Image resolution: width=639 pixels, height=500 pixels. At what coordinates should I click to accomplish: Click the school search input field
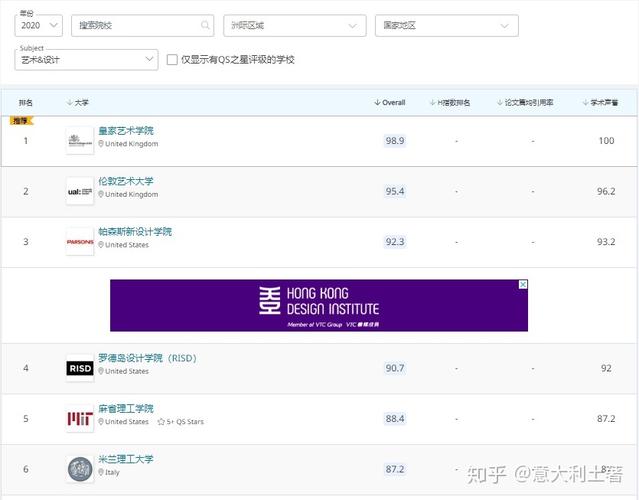[143, 25]
